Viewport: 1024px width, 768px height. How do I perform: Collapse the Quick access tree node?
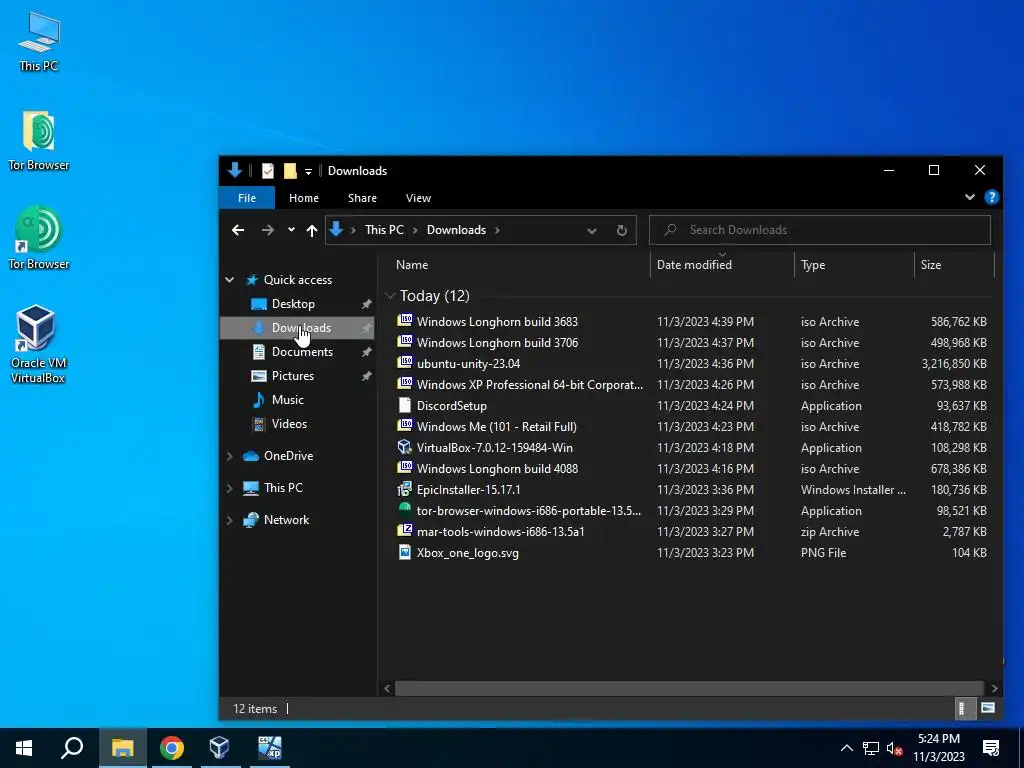230,280
